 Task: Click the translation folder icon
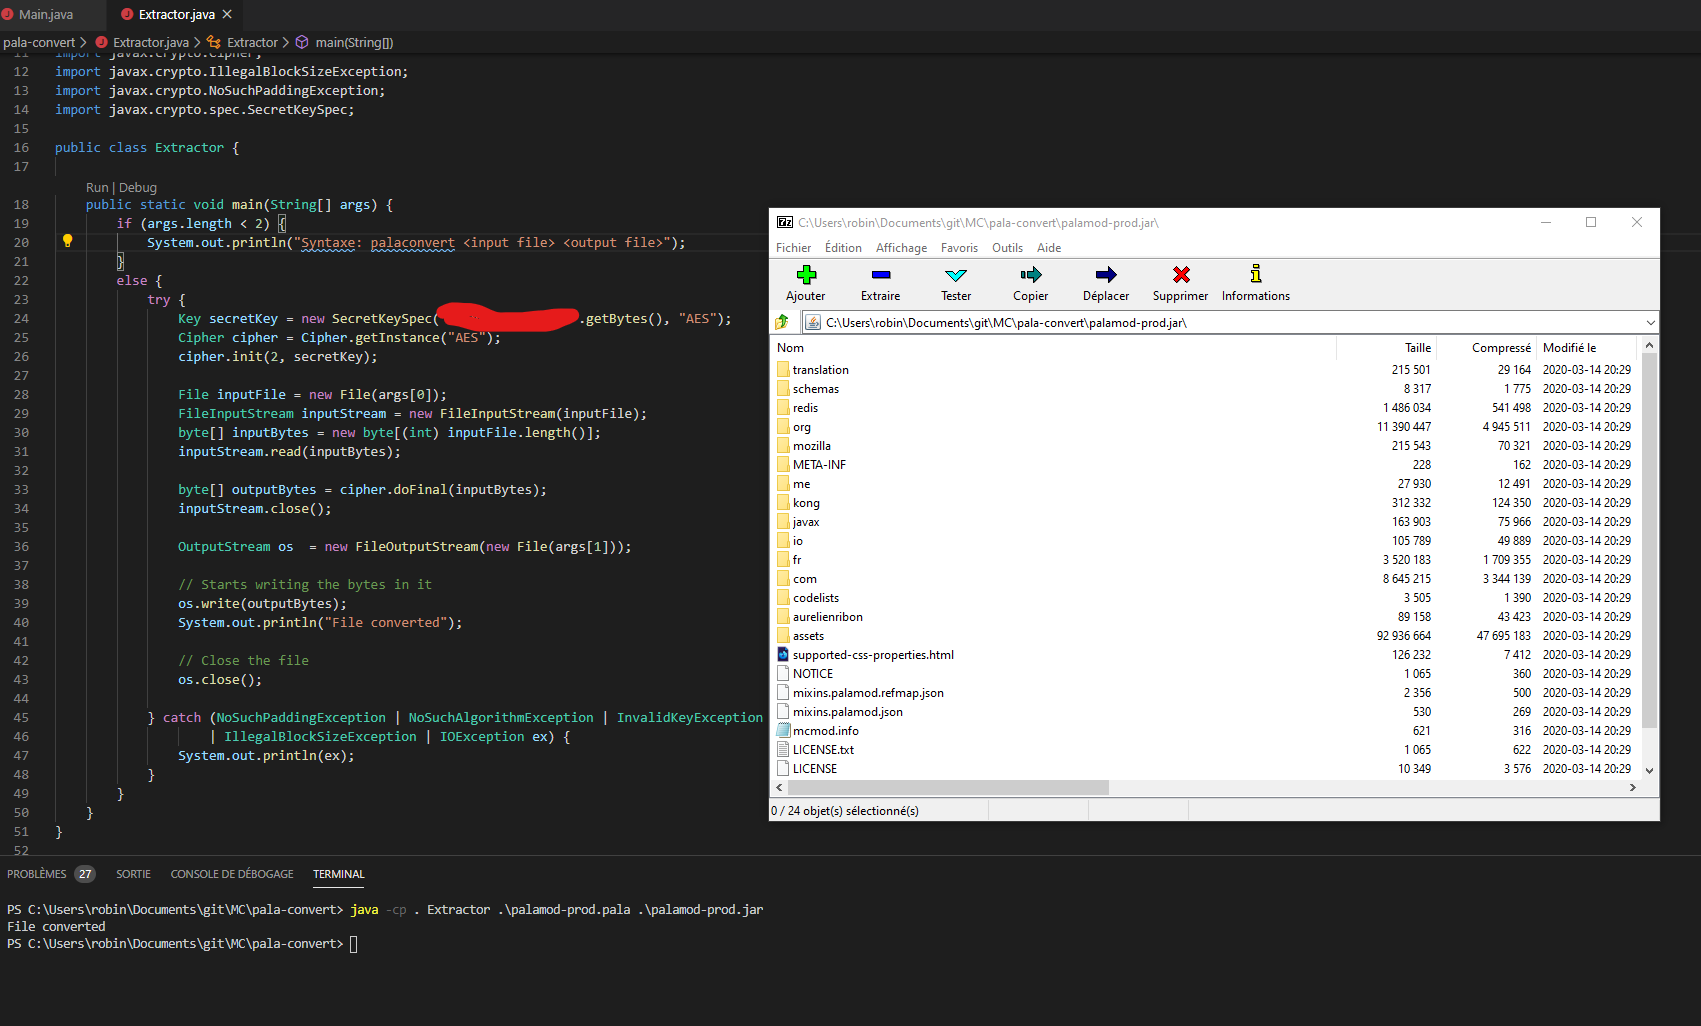783,369
